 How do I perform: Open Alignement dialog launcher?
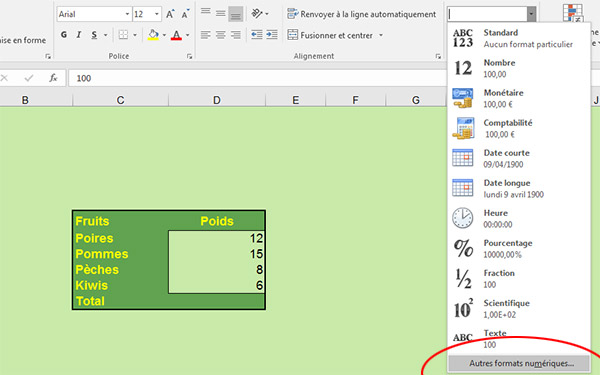tap(438, 56)
